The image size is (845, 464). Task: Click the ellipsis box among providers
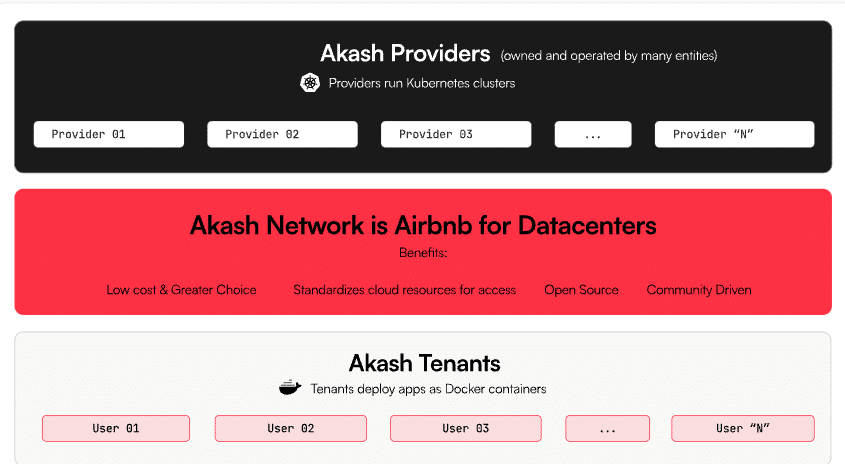tap(593, 134)
